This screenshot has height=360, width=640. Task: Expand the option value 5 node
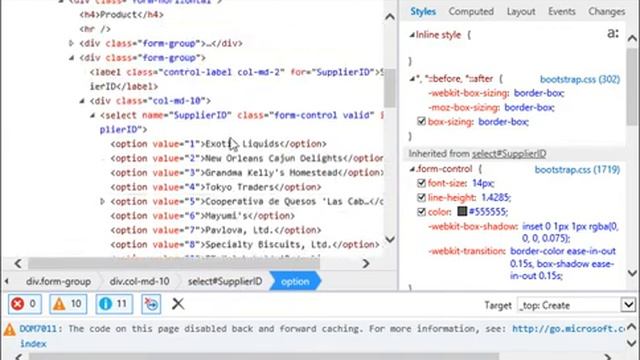(102, 201)
